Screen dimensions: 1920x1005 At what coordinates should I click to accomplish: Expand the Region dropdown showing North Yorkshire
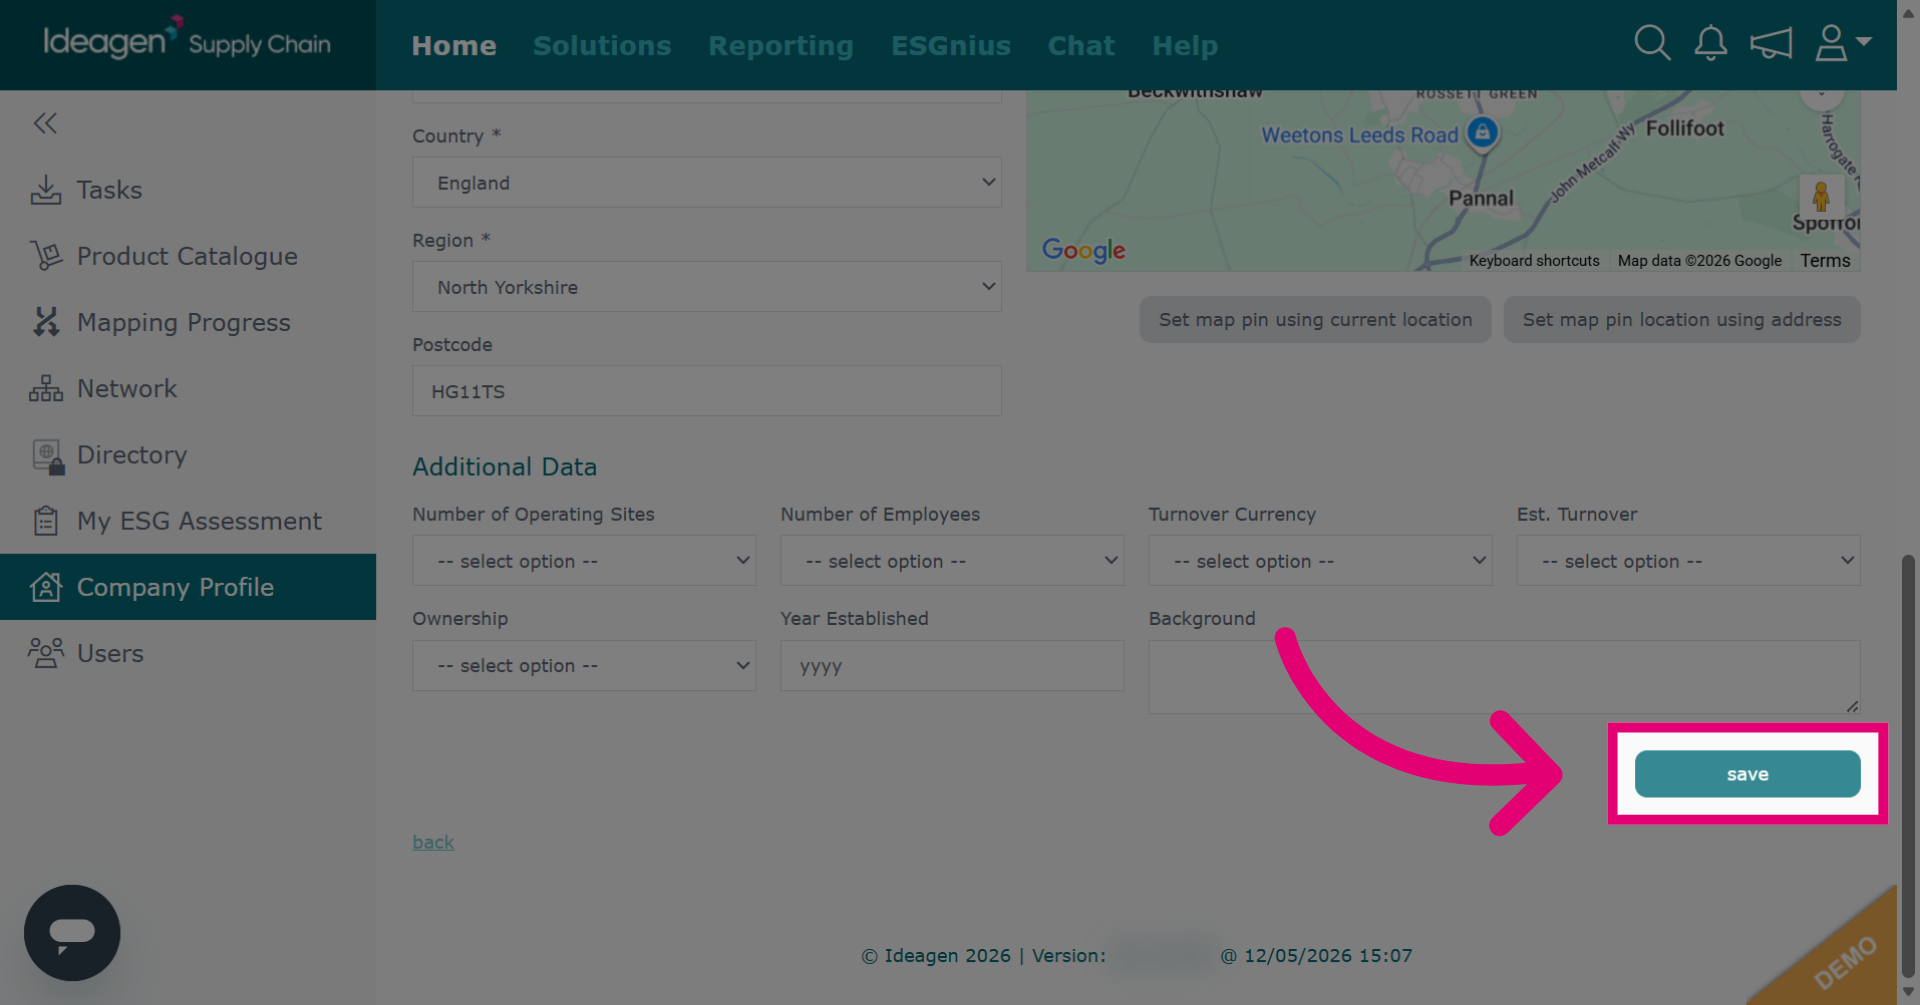[707, 287]
